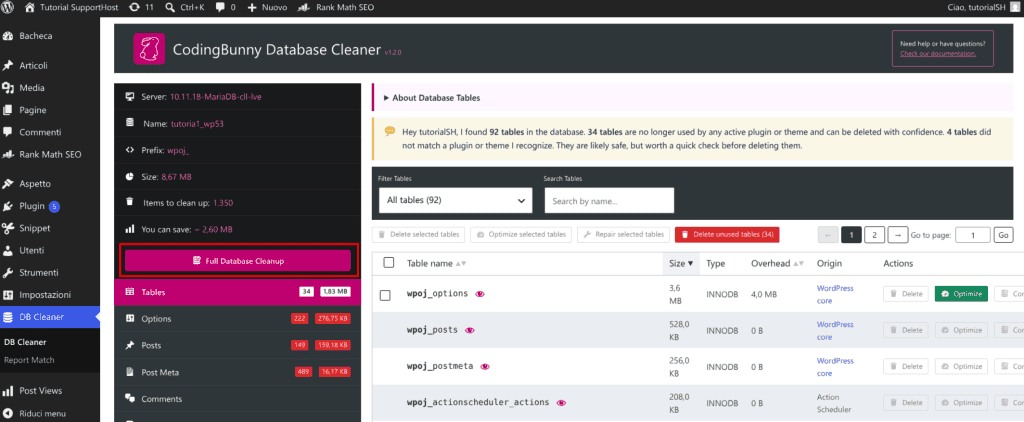The height and width of the screenshot is (422, 1024).
Task: Open the WordPress logo menu
Action: pyautogui.click(x=9, y=8)
